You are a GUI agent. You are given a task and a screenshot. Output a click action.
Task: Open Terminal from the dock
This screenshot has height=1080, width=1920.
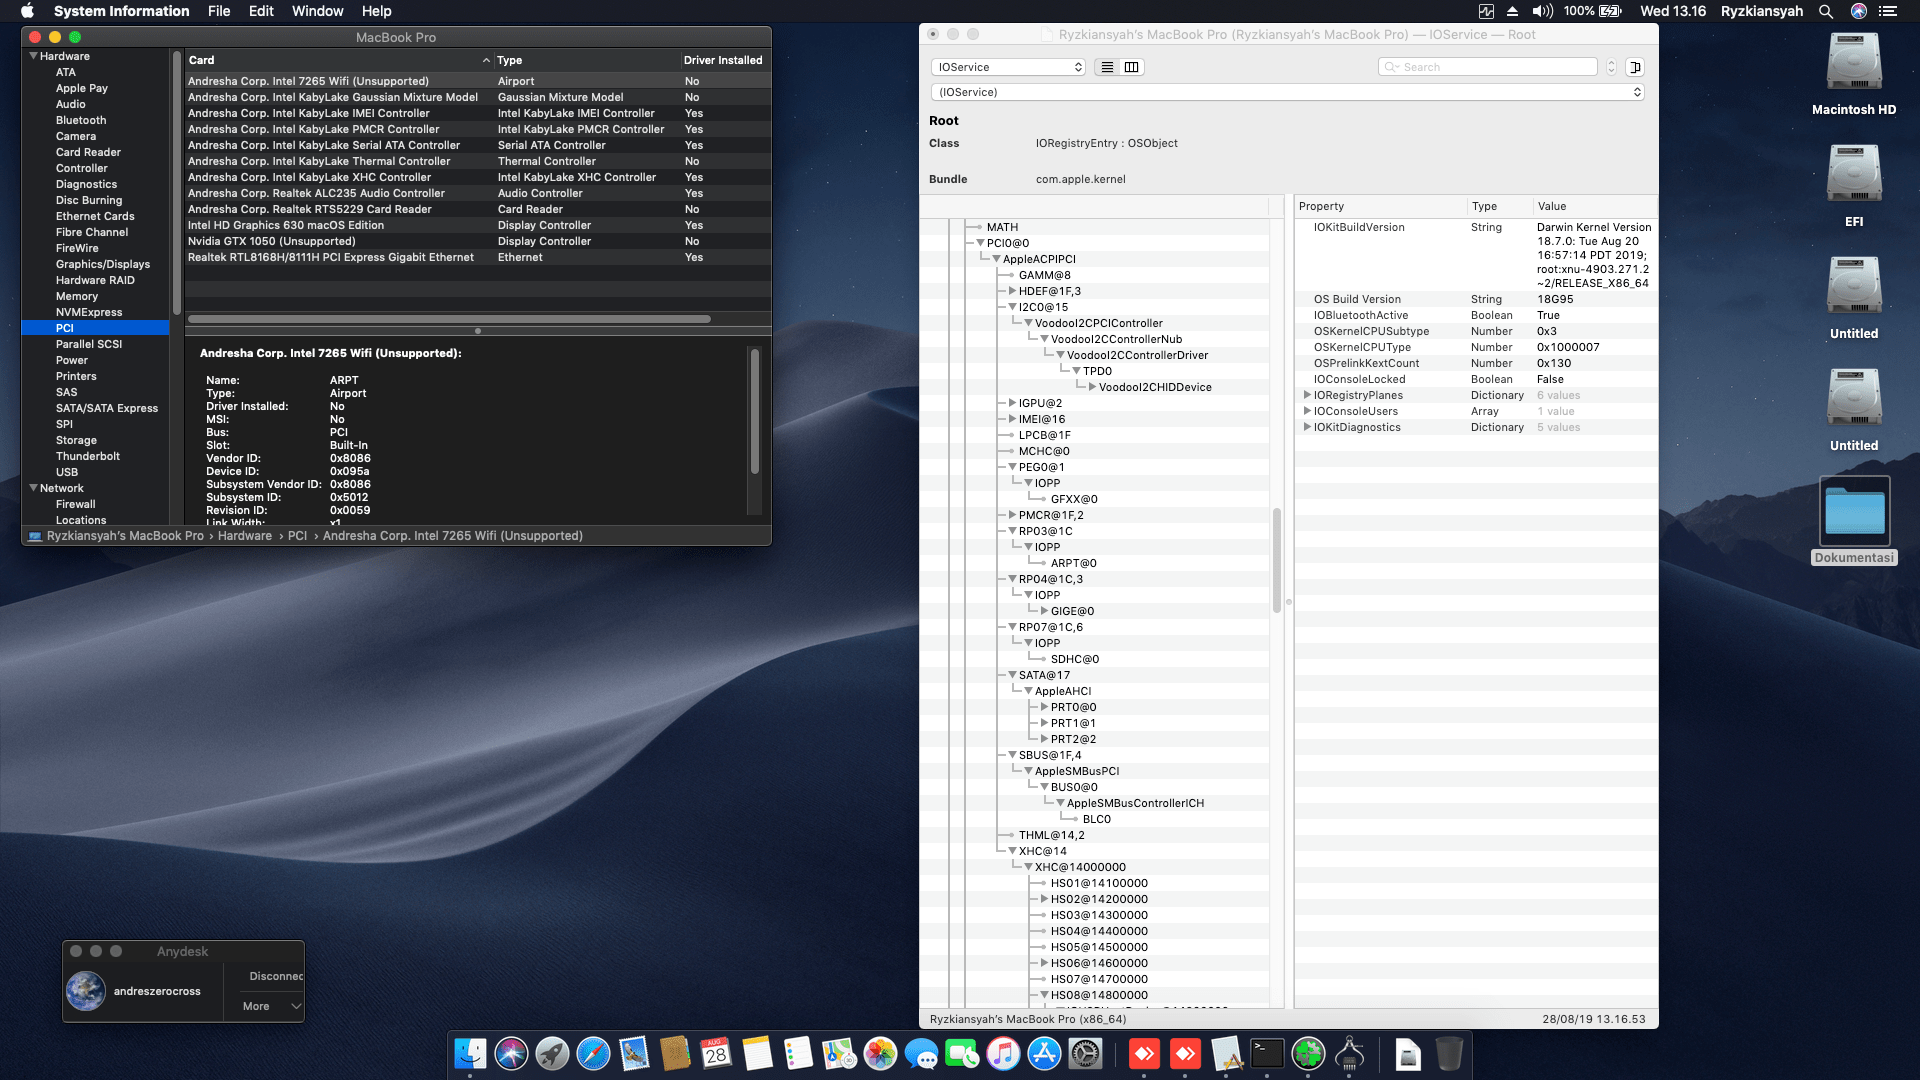coord(1267,1054)
